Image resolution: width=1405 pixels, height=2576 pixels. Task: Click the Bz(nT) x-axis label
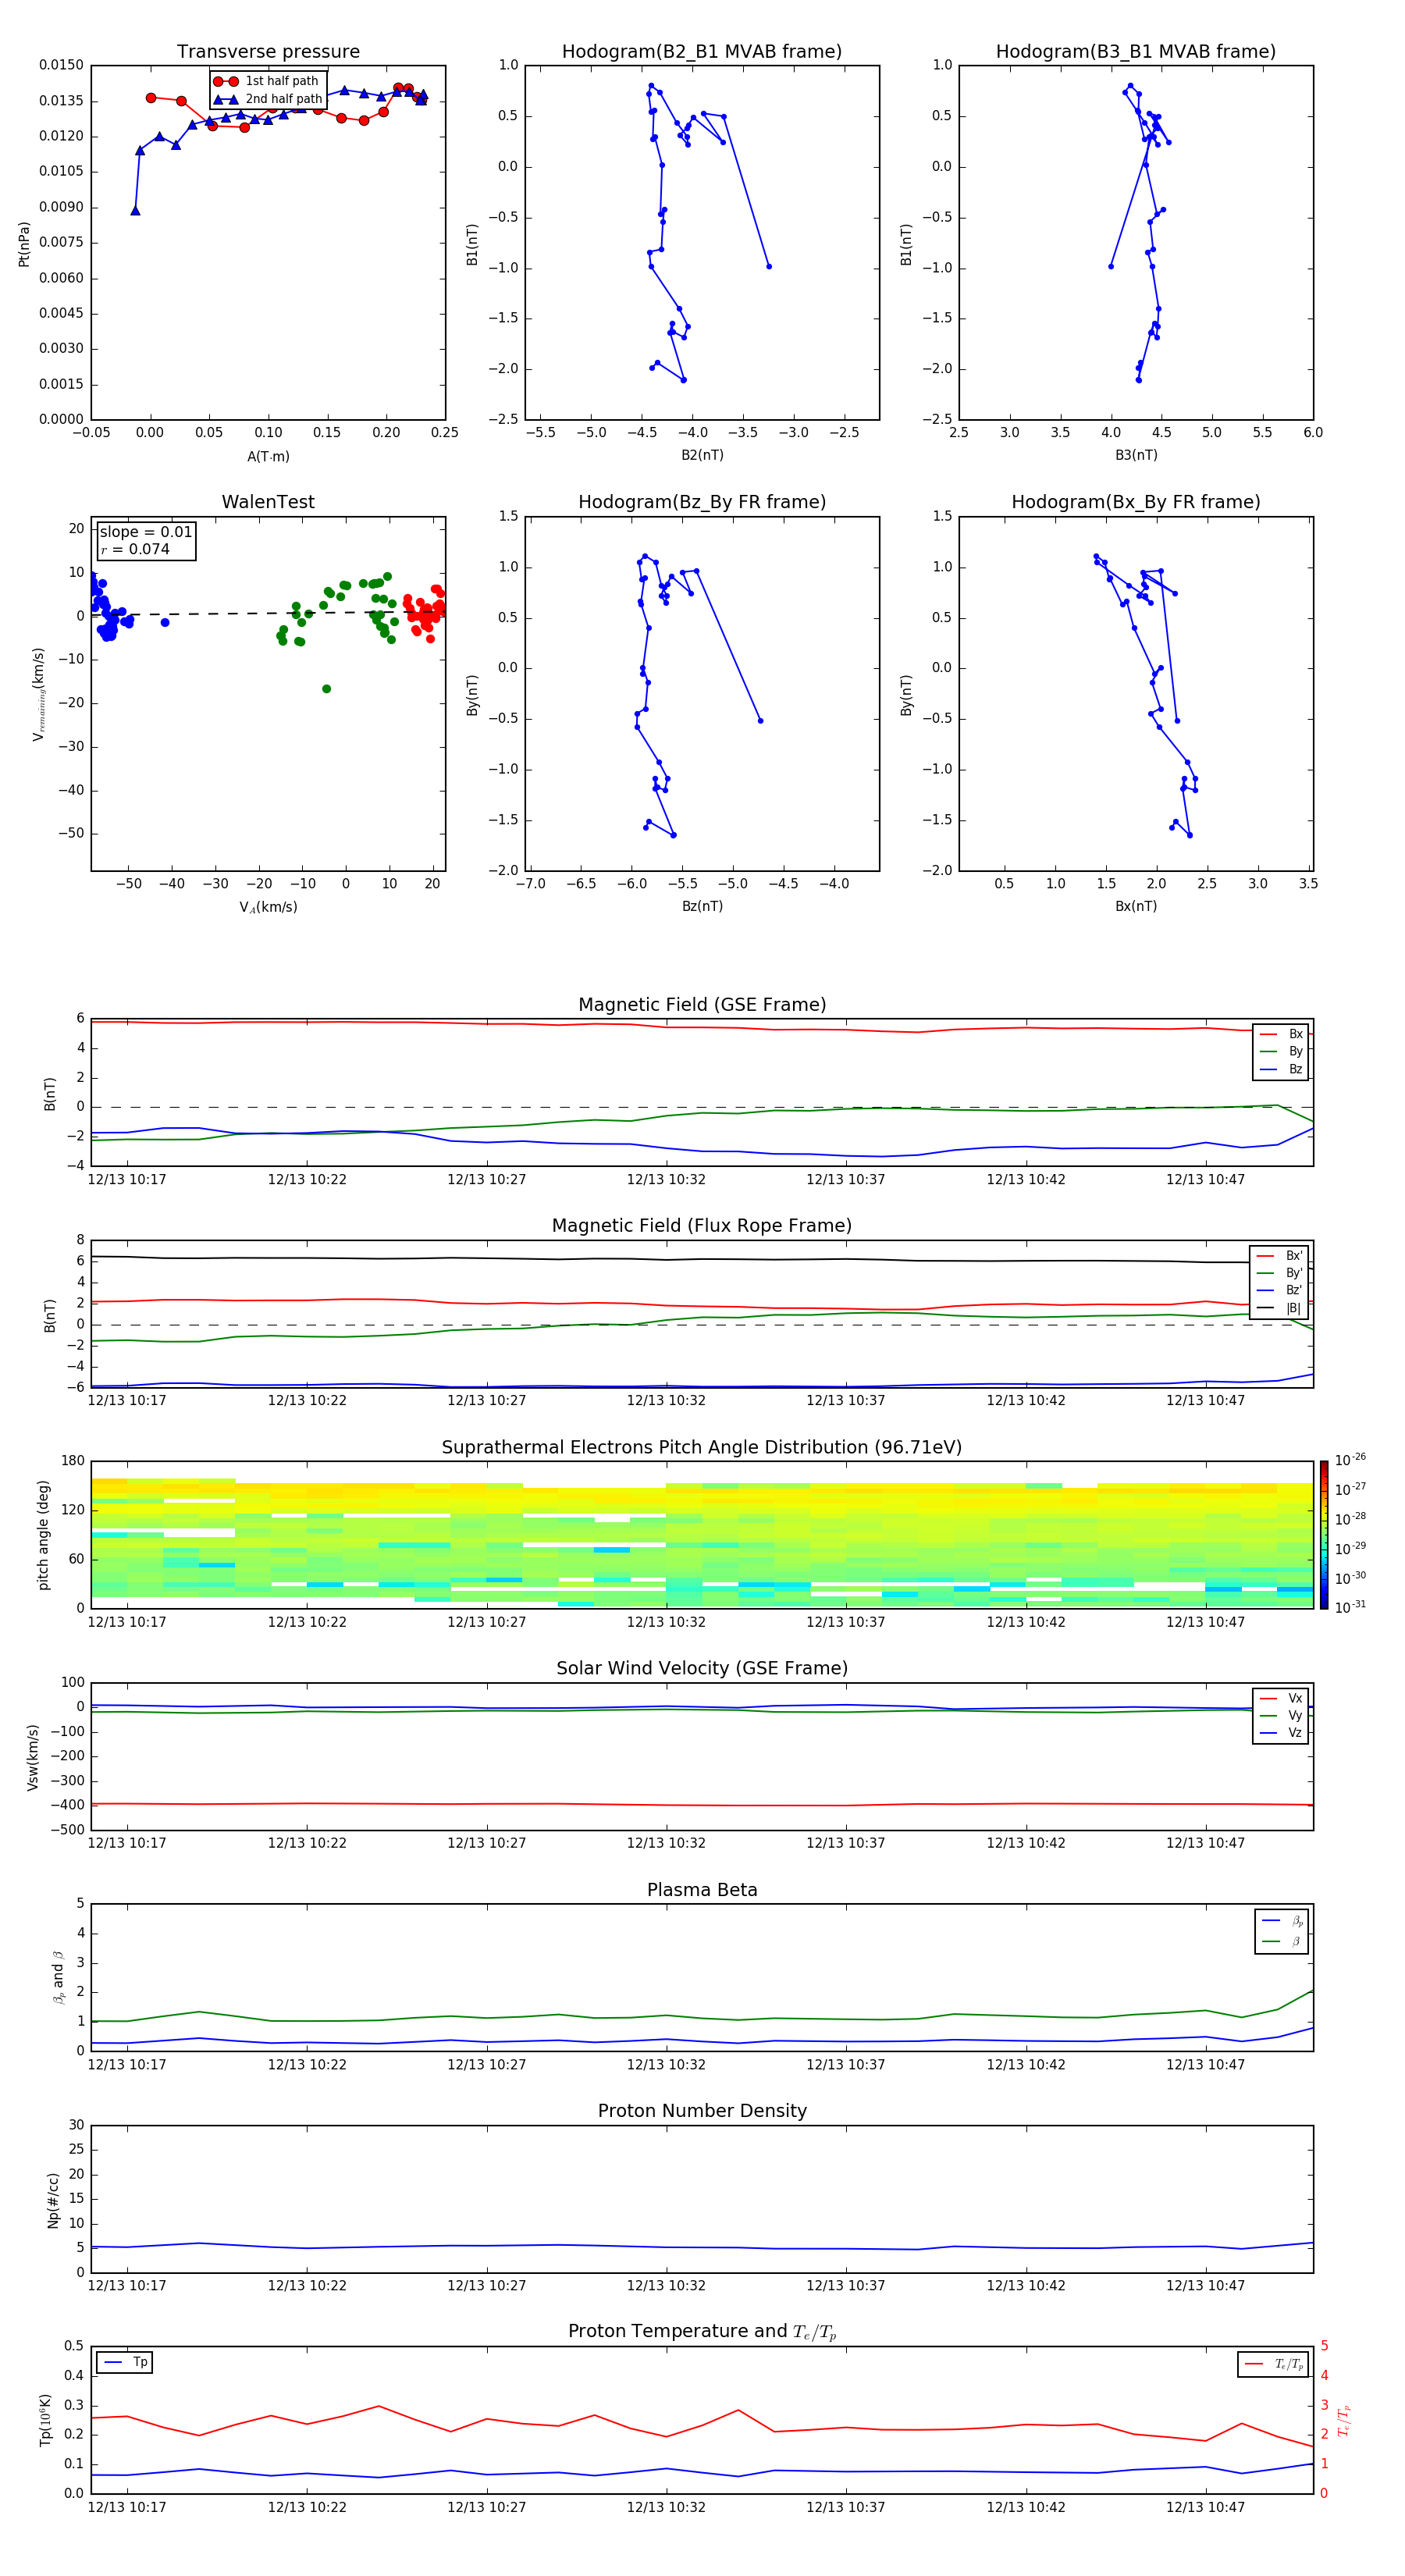[702, 906]
